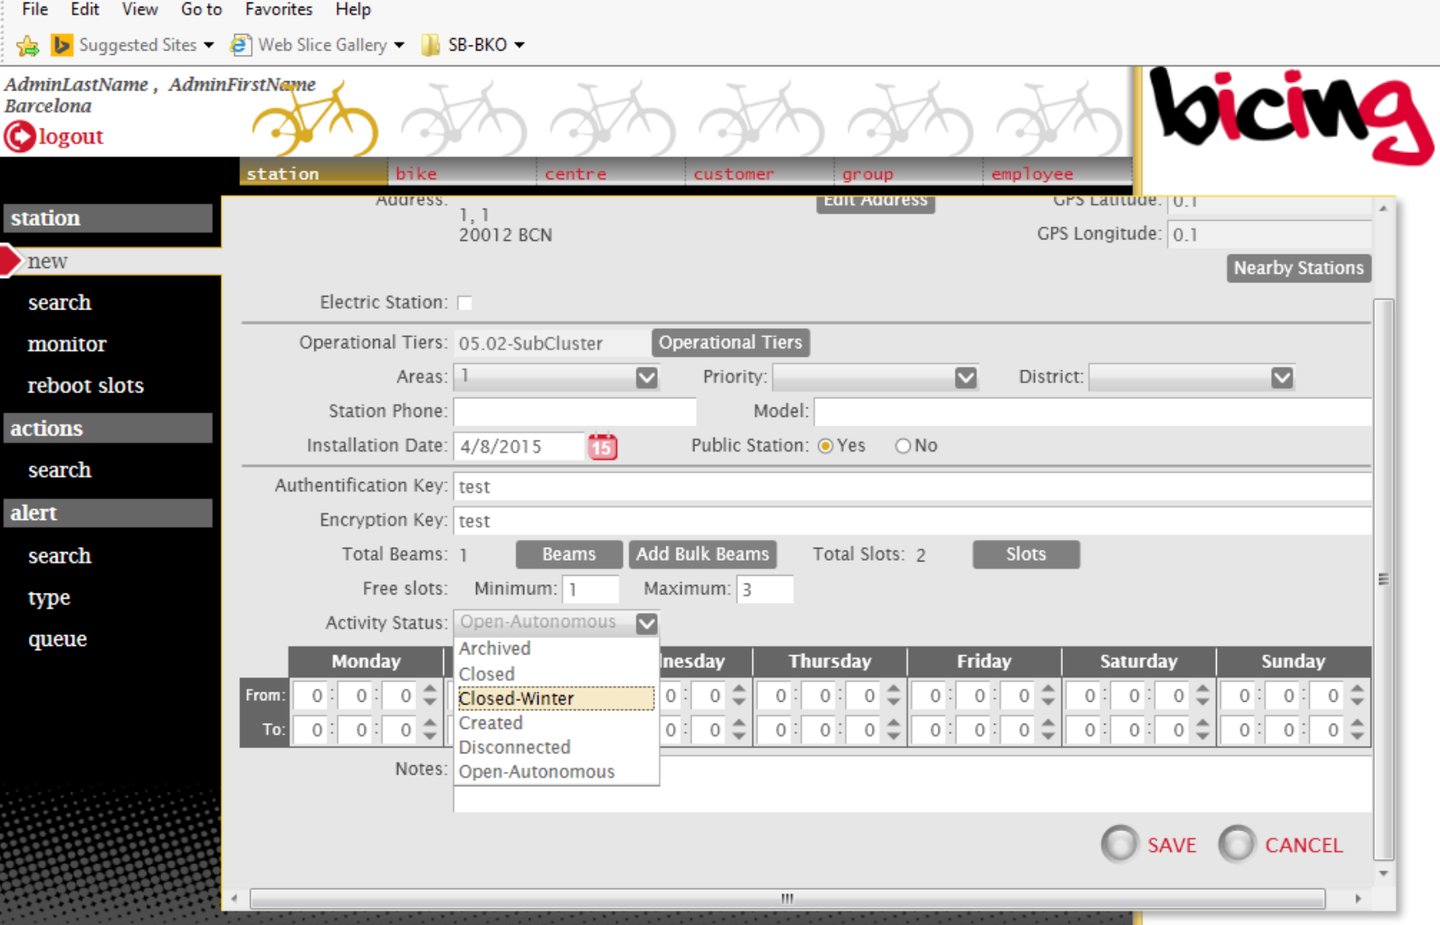
Task: Open the Favorites menu
Action: (x=279, y=10)
